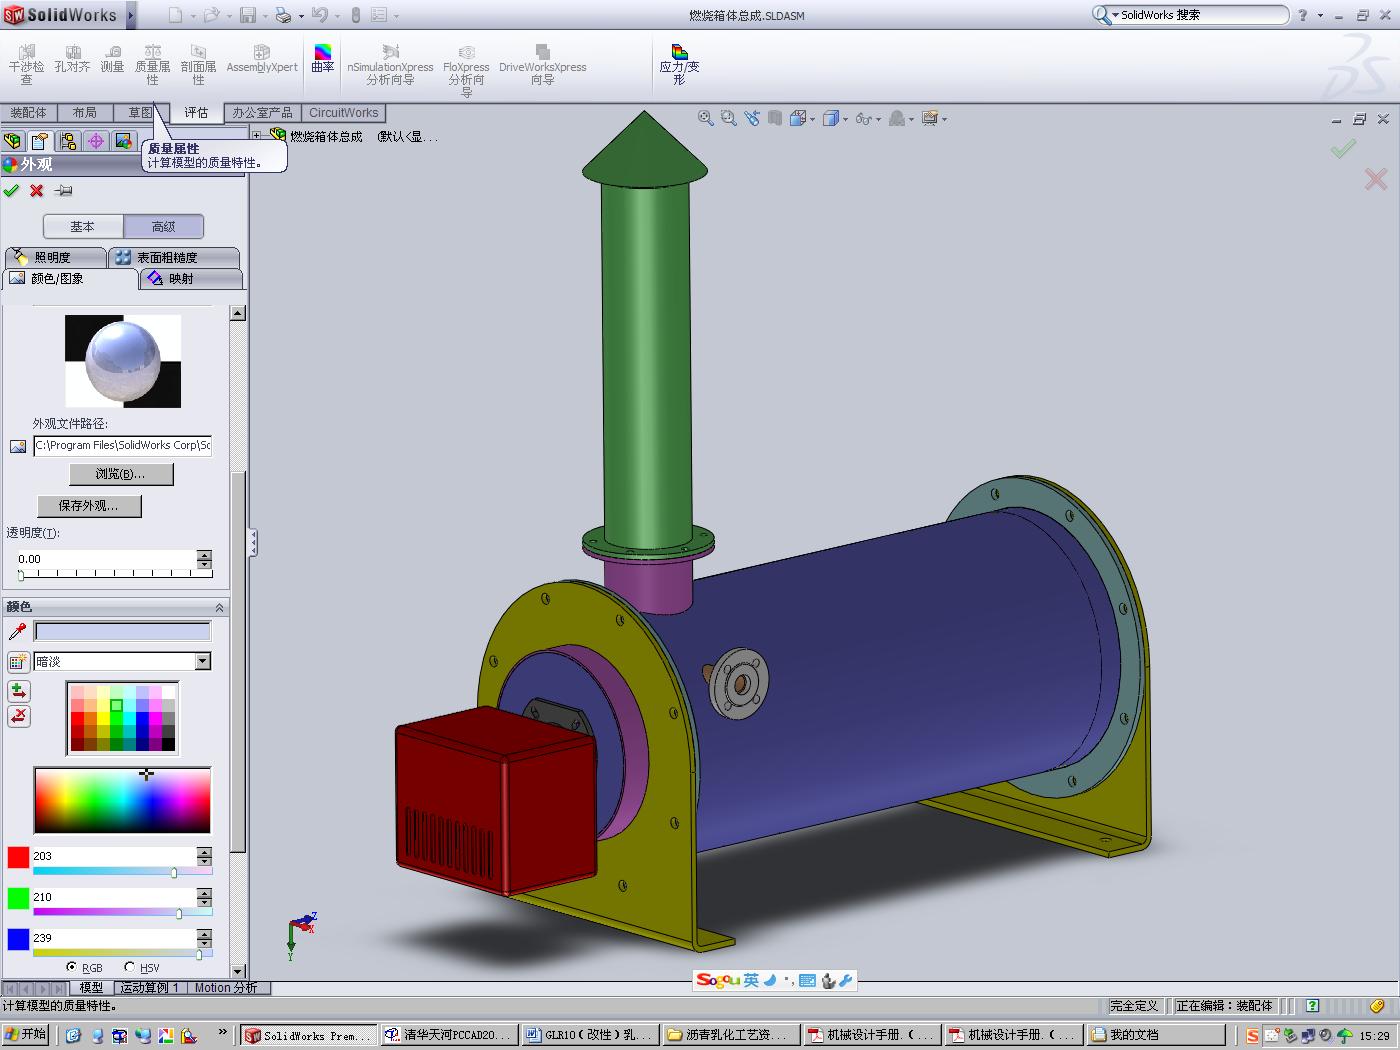Click the Zoom to Fit icon

[706, 118]
